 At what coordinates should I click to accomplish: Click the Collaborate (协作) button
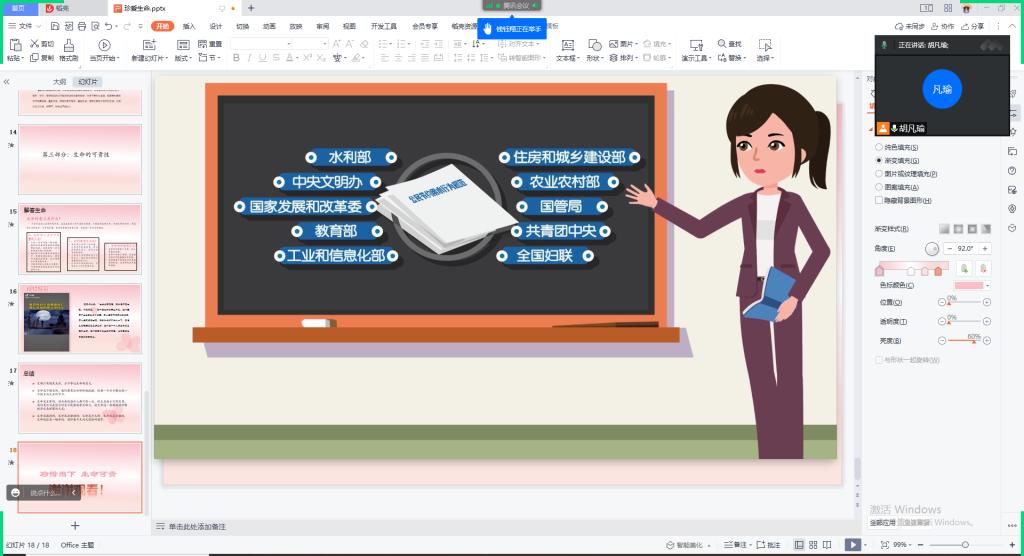point(941,26)
